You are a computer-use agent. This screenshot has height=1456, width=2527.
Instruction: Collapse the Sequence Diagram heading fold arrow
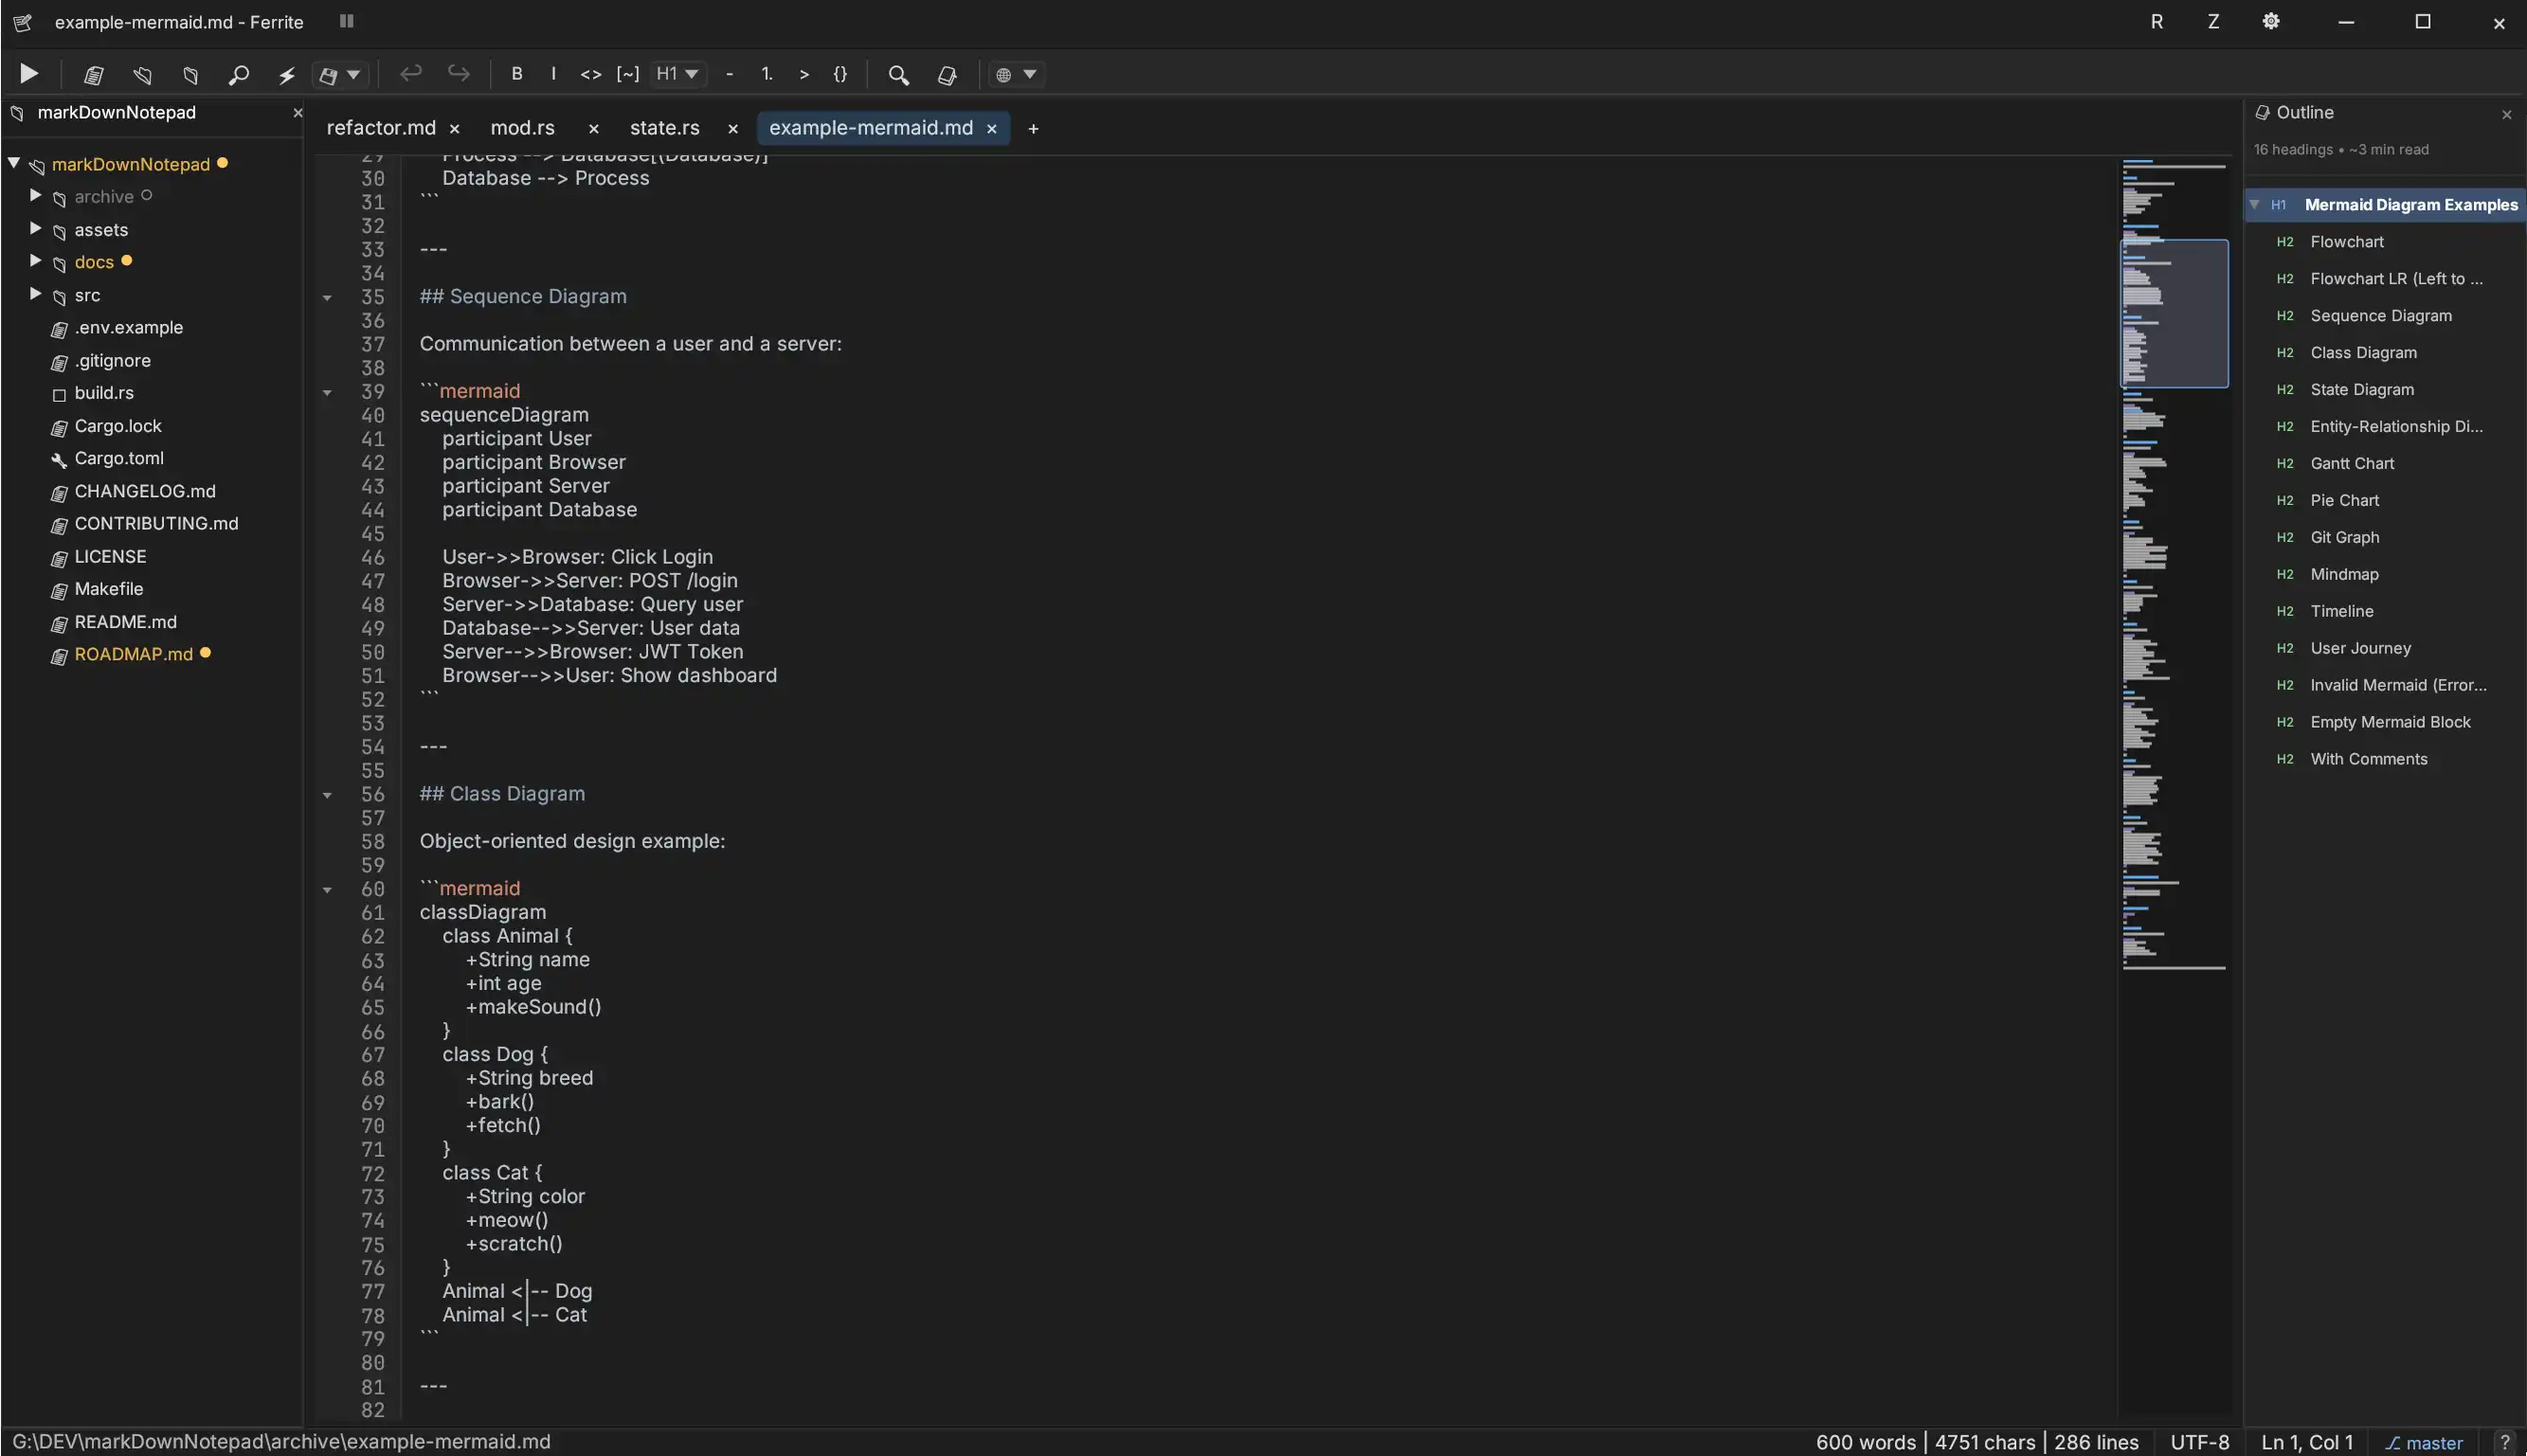(327, 297)
